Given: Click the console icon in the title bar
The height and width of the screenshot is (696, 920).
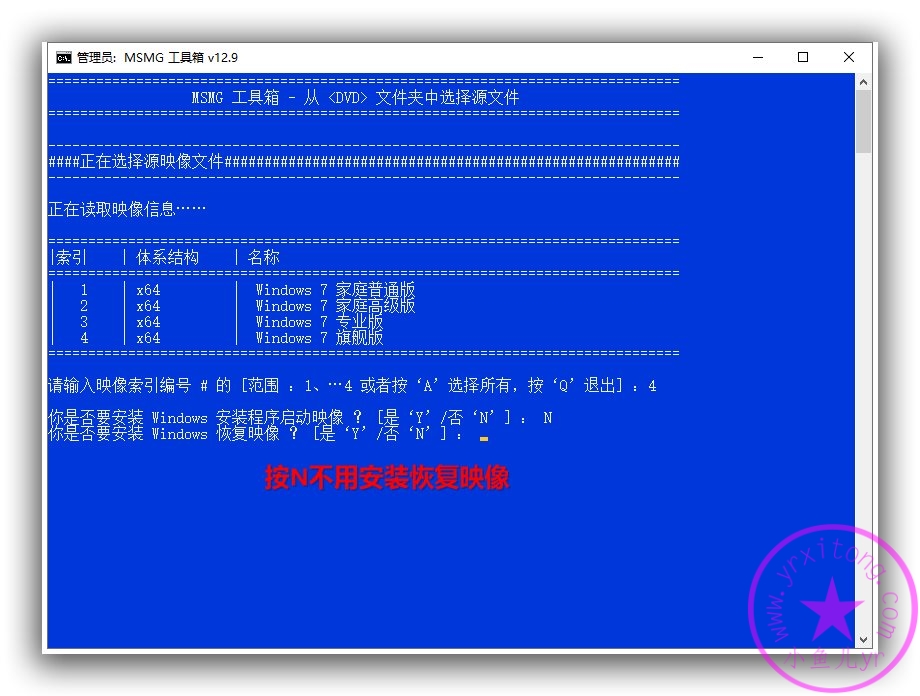Looking at the screenshot, I should (x=63, y=58).
